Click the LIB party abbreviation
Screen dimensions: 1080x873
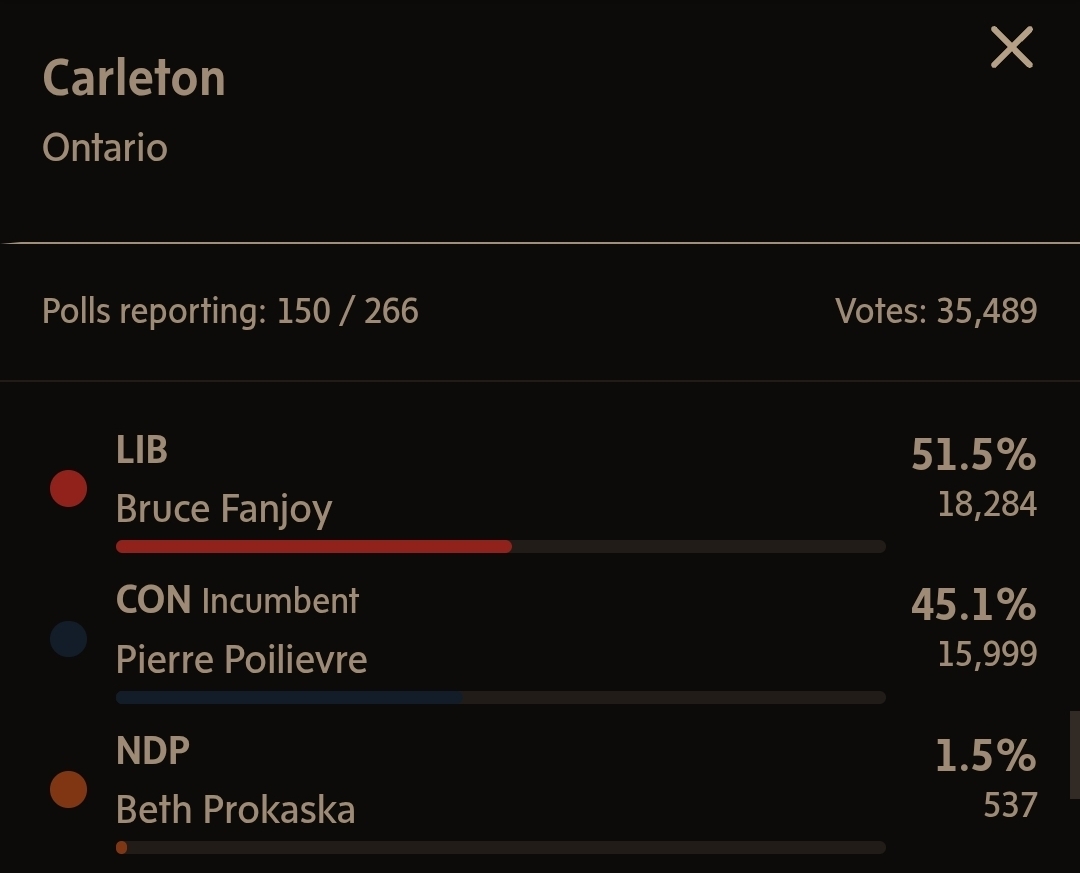pos(142,451)
